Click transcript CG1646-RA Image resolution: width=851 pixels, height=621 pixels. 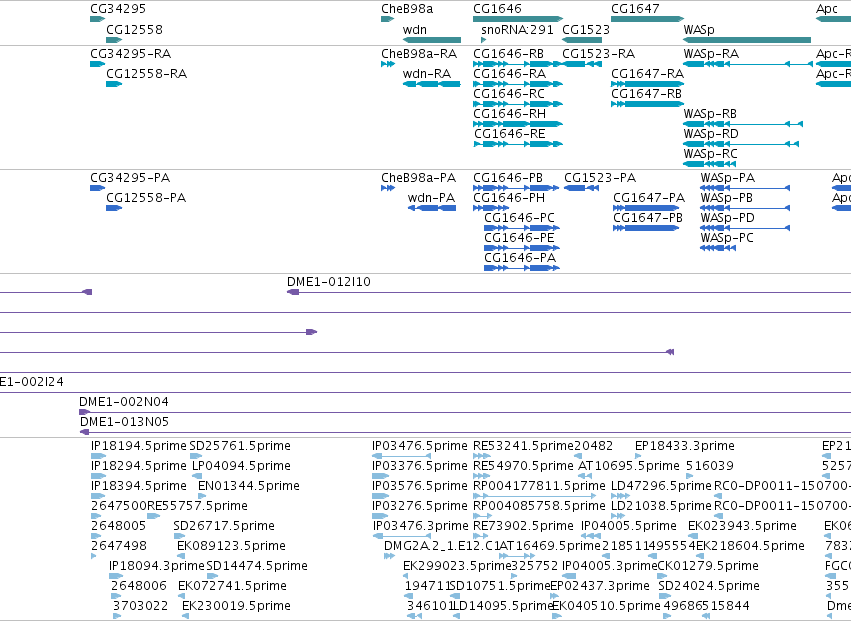tap(518, 84)
